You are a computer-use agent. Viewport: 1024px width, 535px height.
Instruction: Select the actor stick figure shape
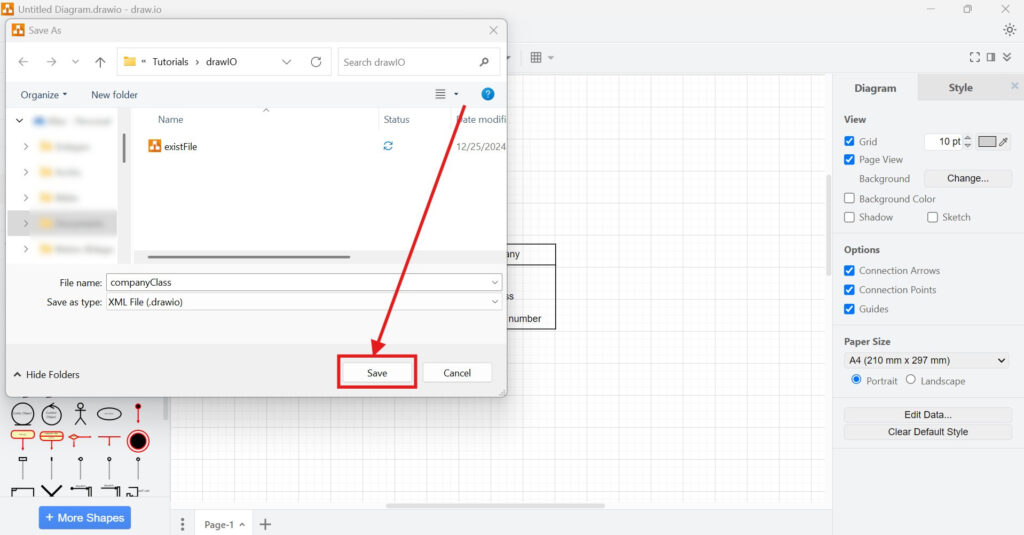pos(80,413)
